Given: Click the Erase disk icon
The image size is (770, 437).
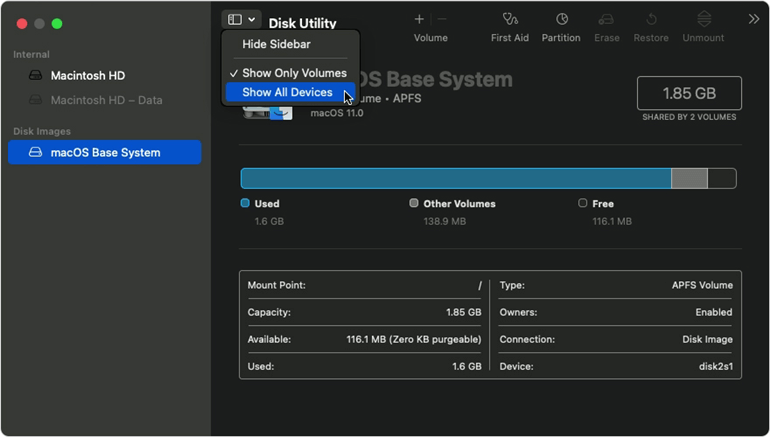Looking at the screenshot, I should point(606,19).
